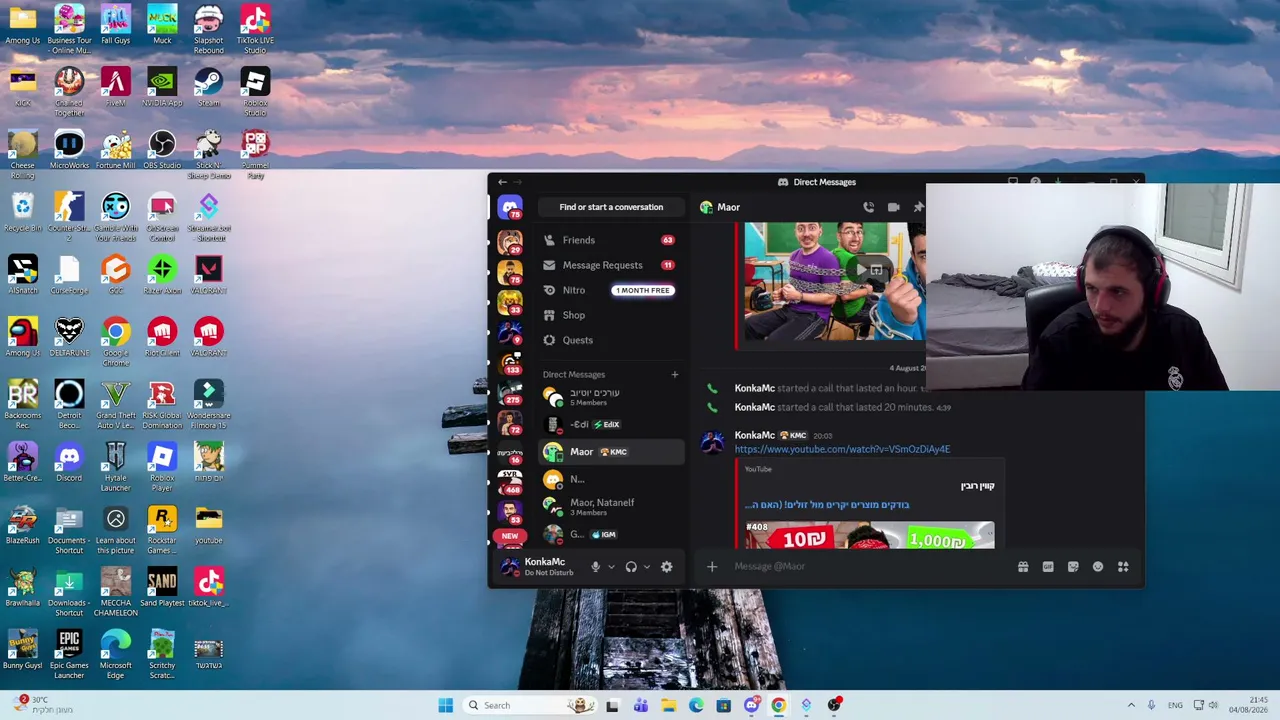Open the עורכים יוטיוב group with 5 members

pos(611,397)
